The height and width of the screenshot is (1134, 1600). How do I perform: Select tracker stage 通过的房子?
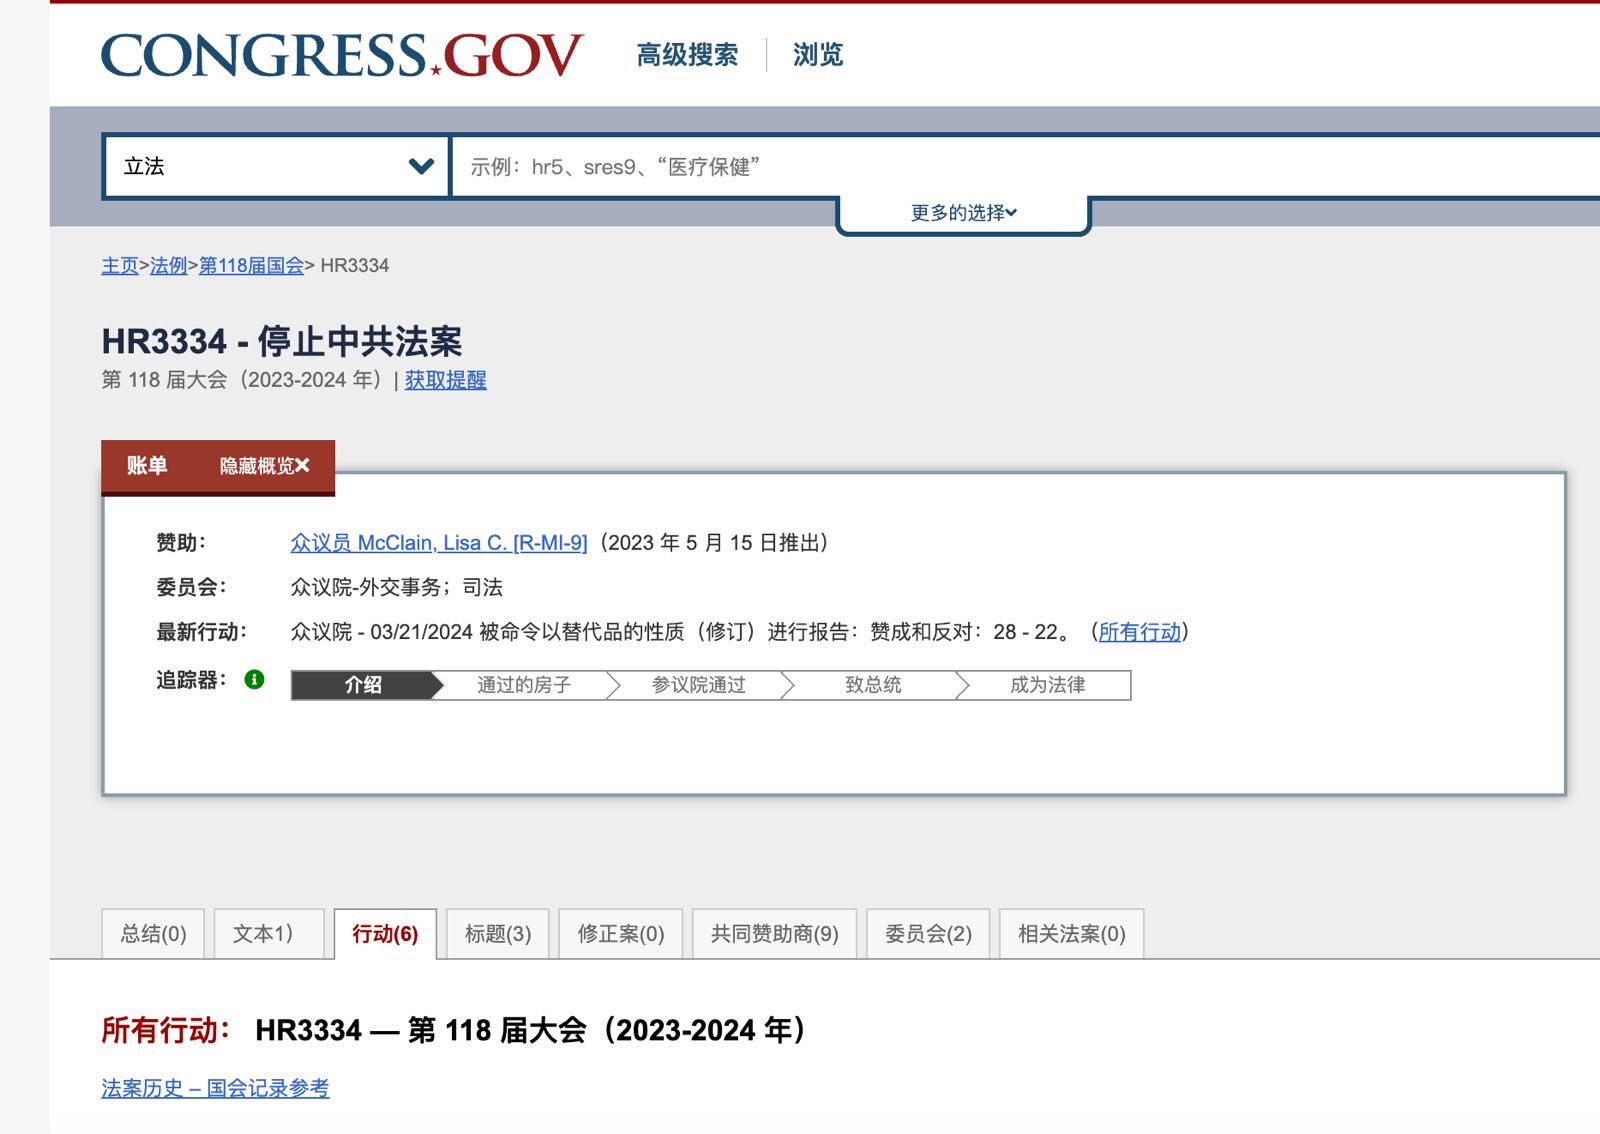click(524, 685)
